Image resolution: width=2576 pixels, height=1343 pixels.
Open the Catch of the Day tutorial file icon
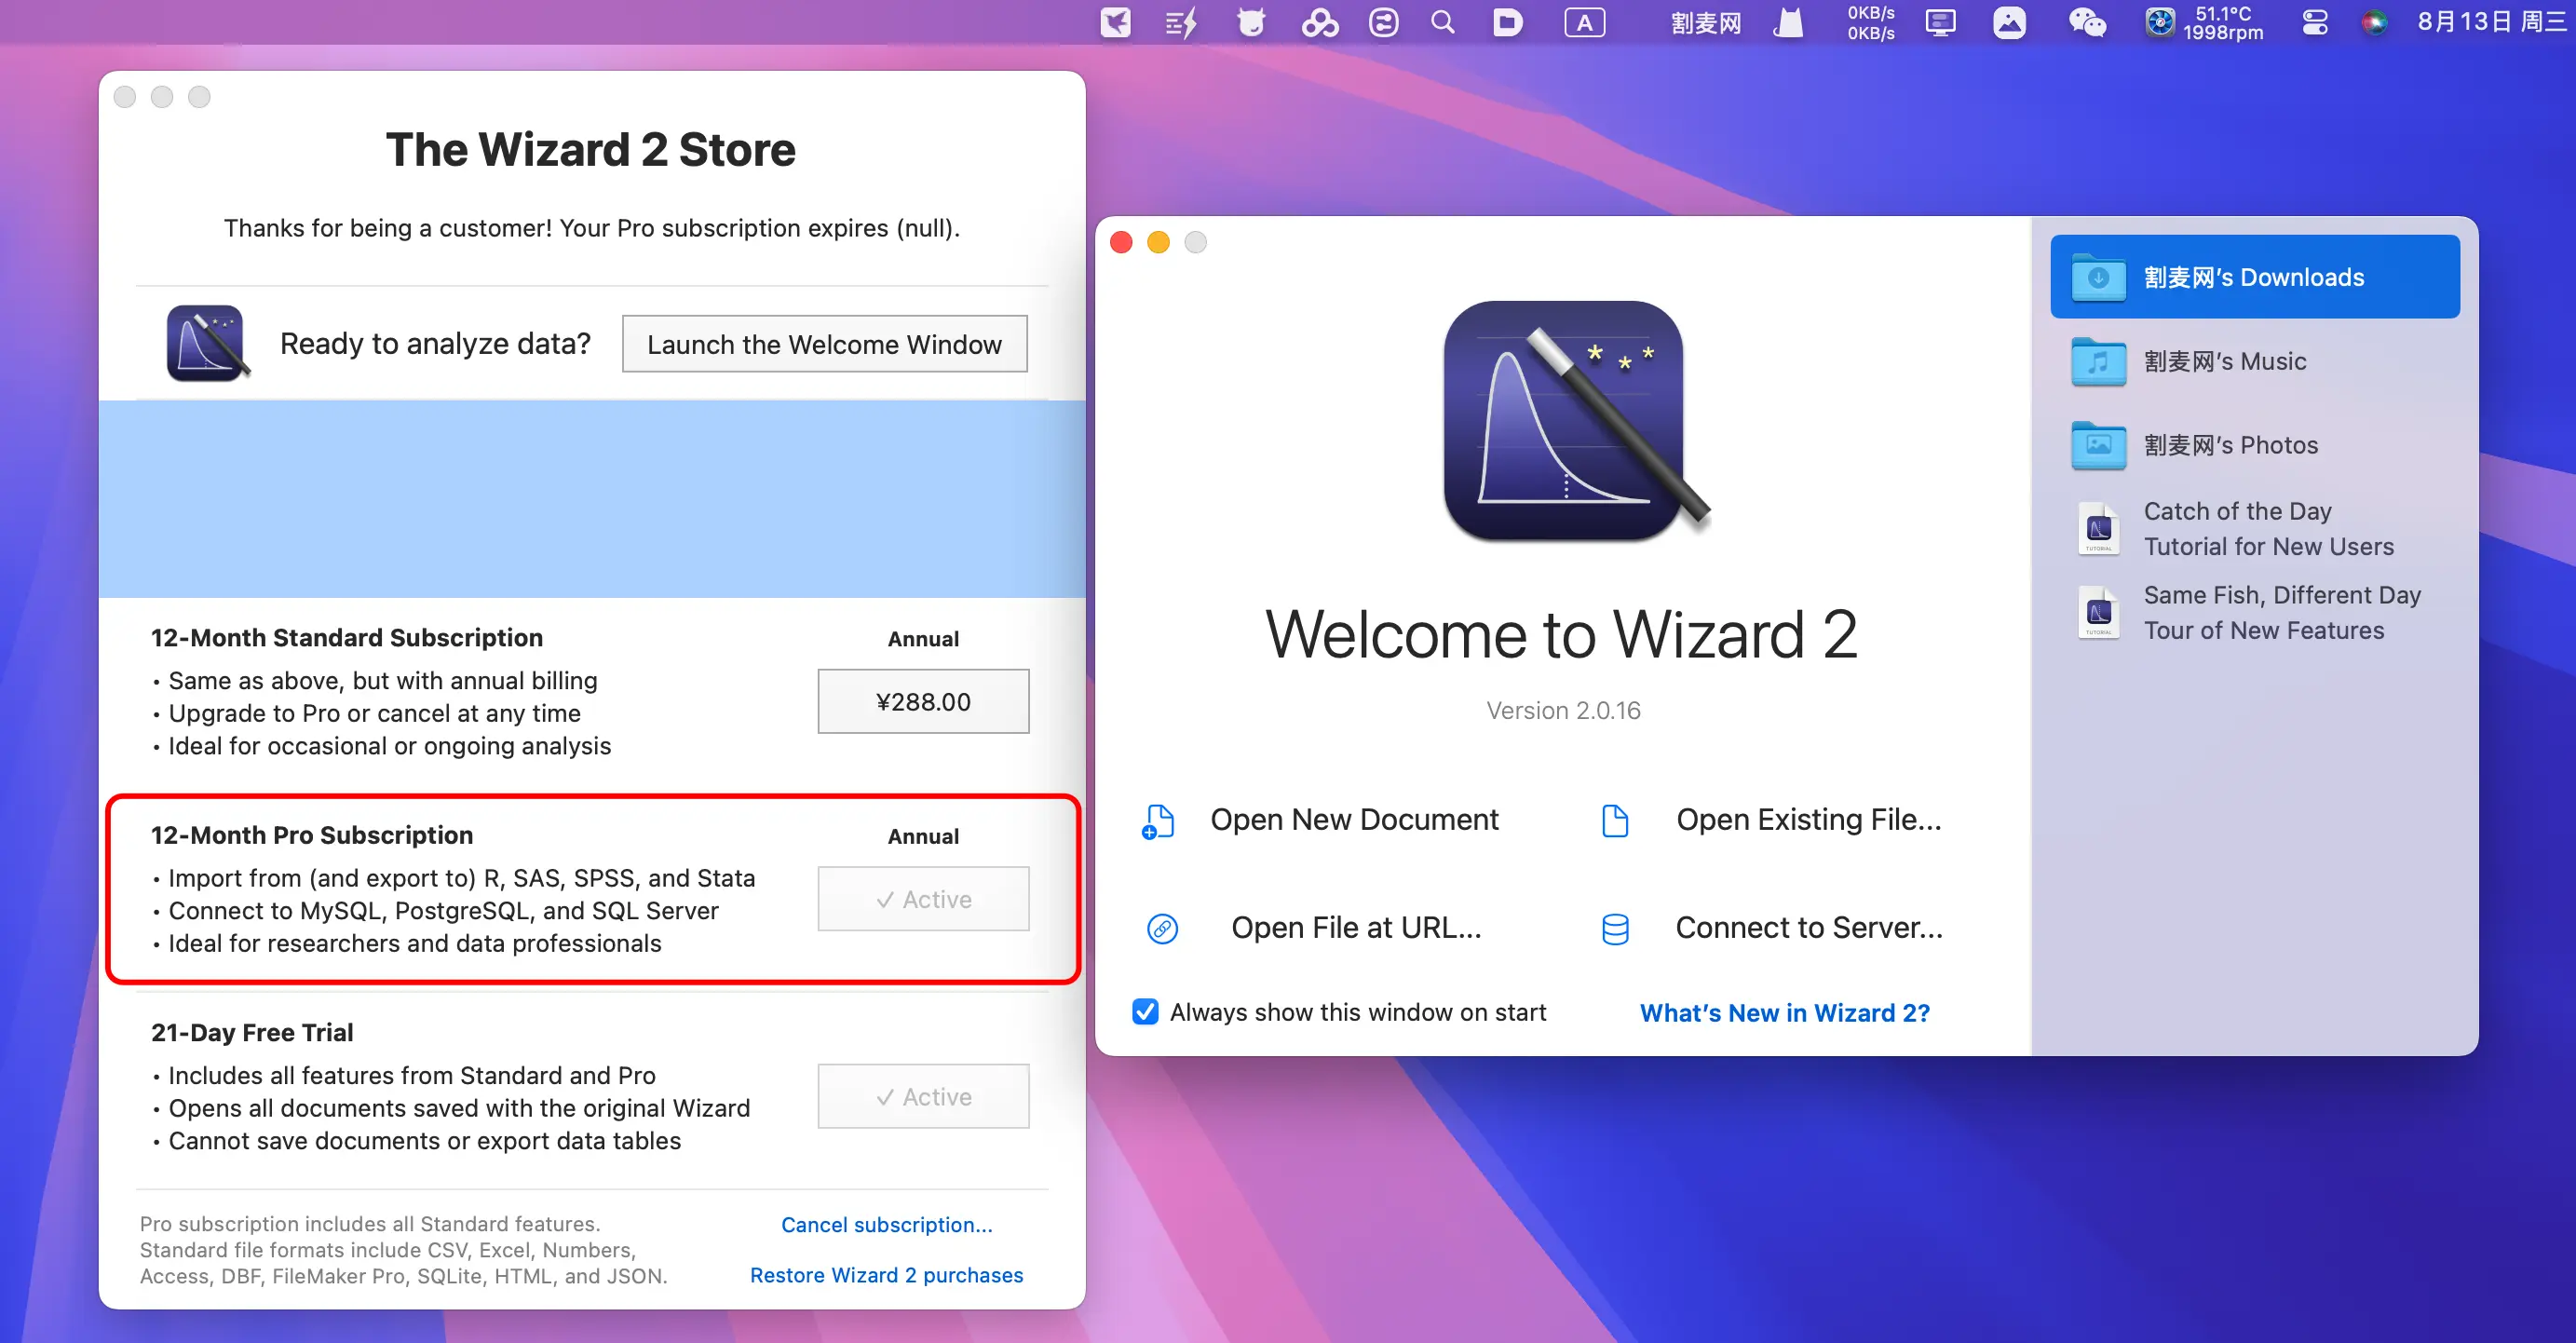coord(2098,528)
